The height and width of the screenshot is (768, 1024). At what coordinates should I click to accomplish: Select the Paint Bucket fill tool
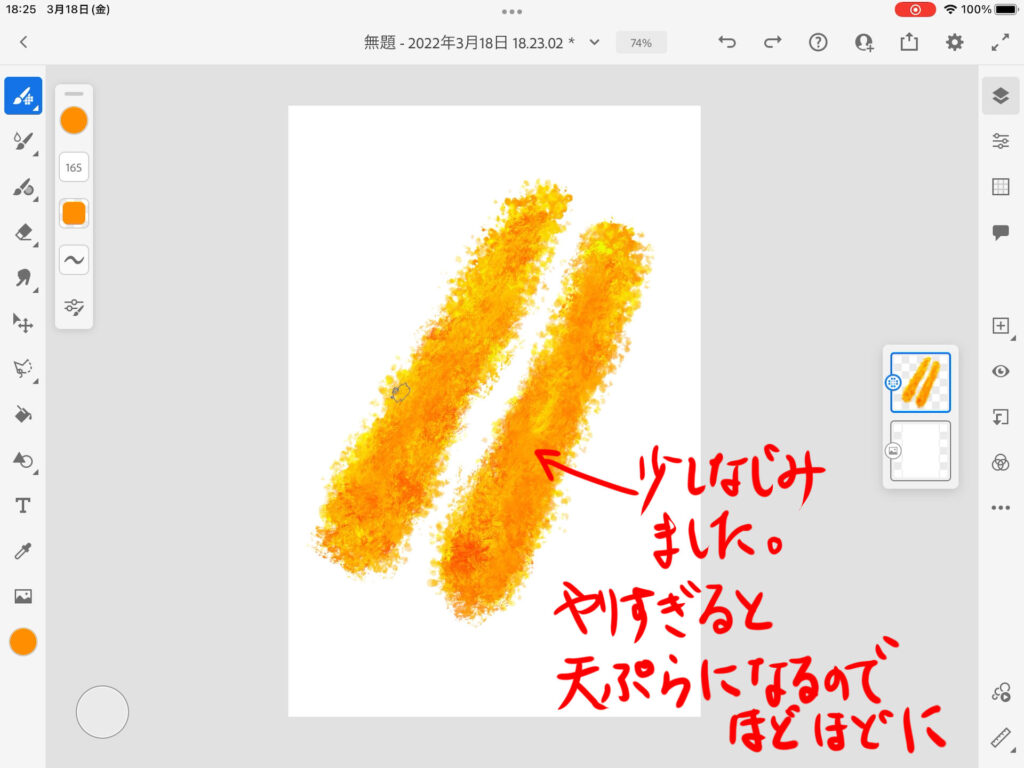tap(23, 414)
